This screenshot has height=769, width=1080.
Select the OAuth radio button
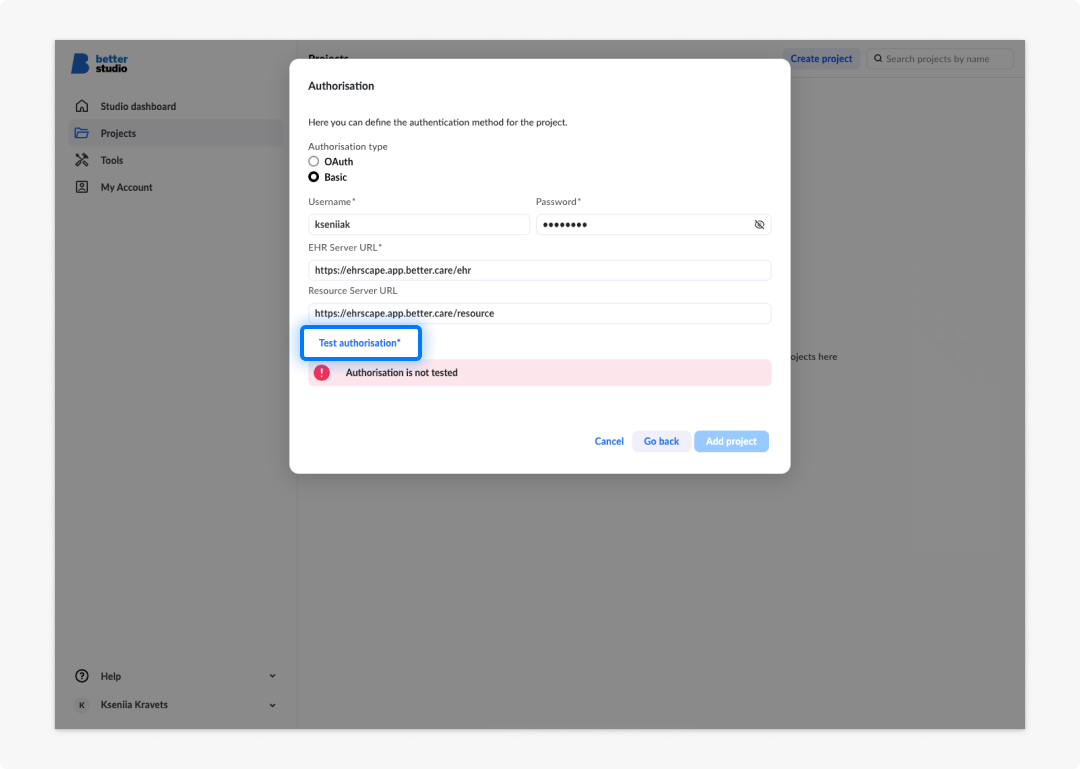[313, 161]
